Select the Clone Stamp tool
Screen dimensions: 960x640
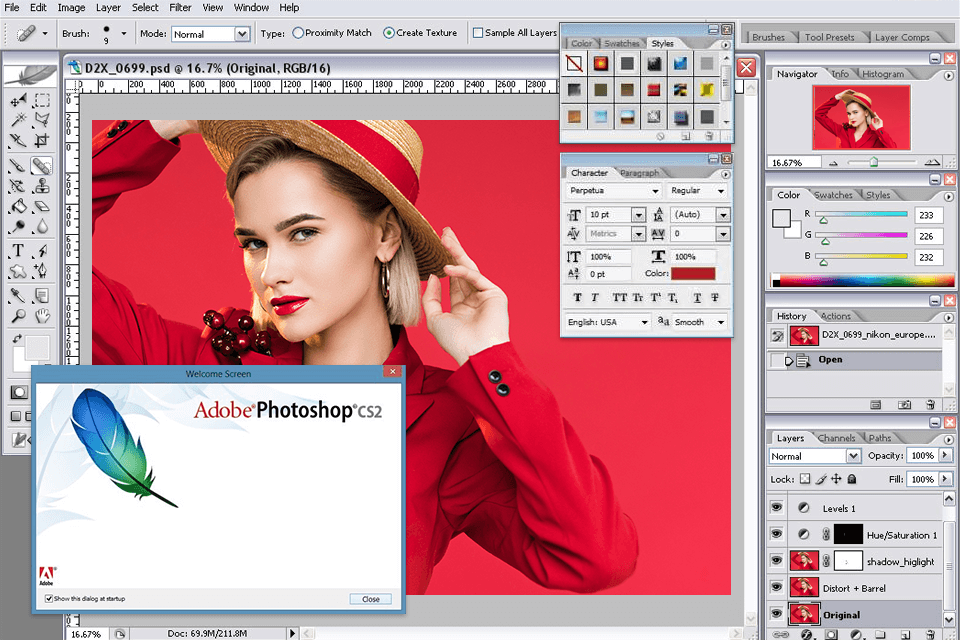(42, 186)
